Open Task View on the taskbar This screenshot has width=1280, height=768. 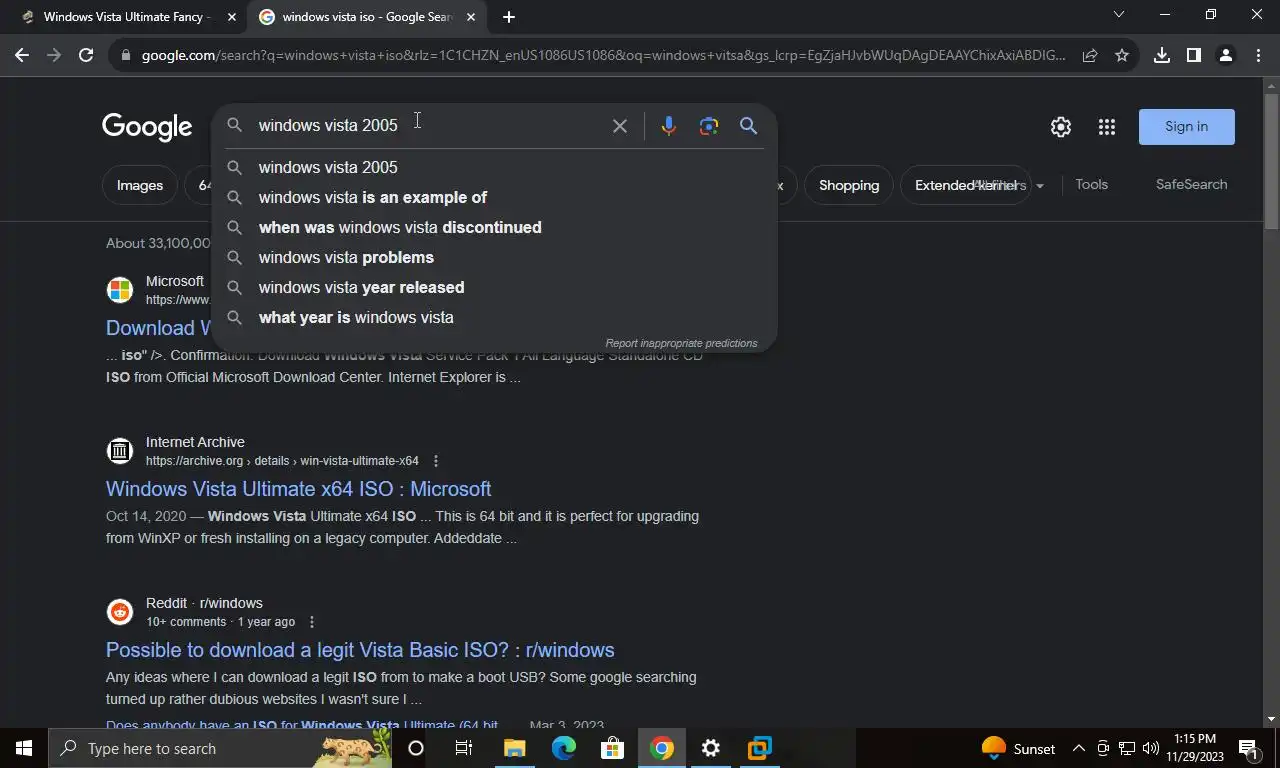464,748
